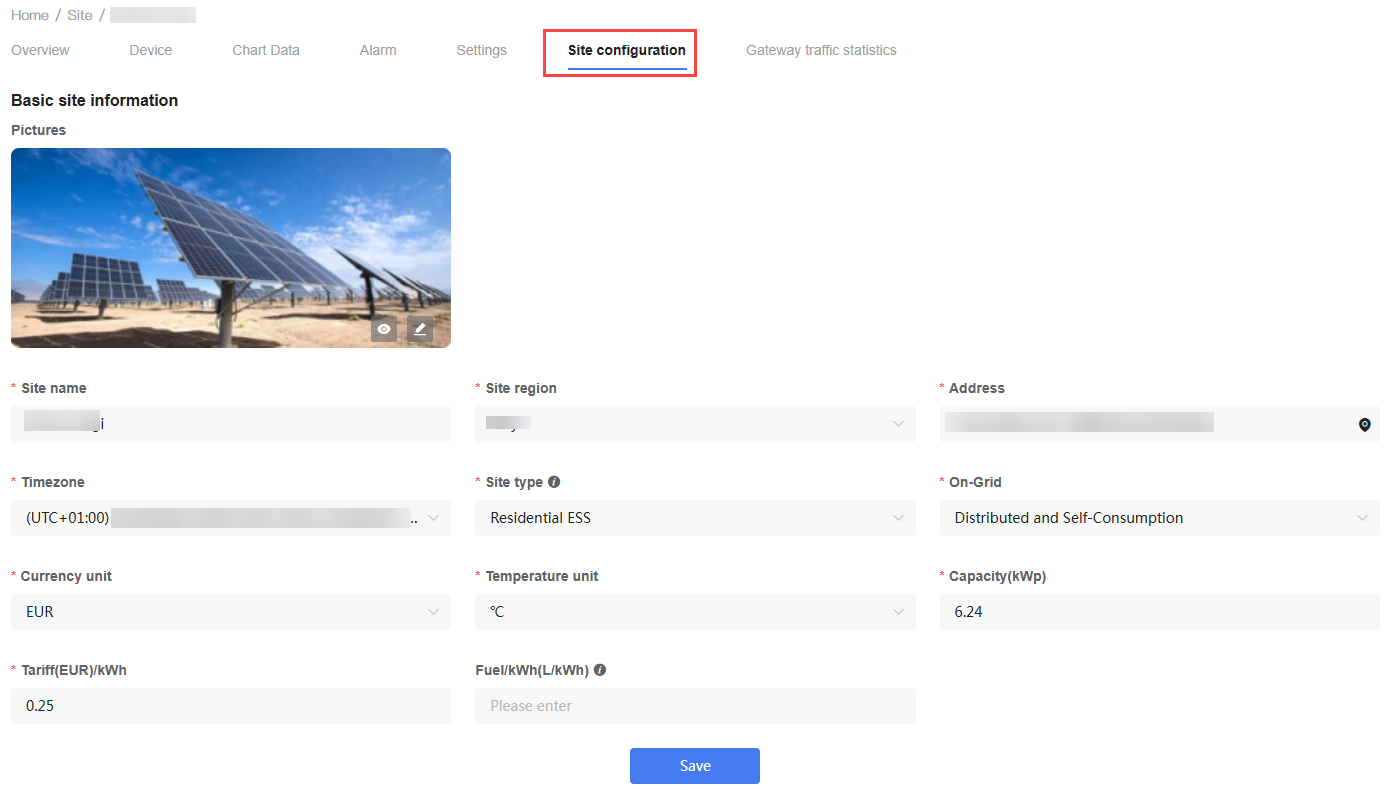Screen dimensions: 1394x790
Task: Click the map location pin in Address
Action: tap(1364, 425)
